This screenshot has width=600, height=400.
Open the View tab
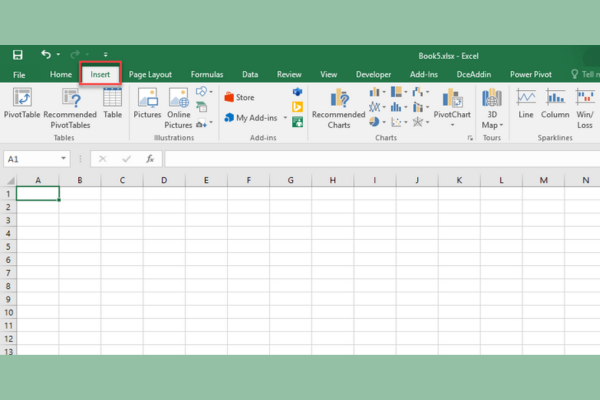328,74
